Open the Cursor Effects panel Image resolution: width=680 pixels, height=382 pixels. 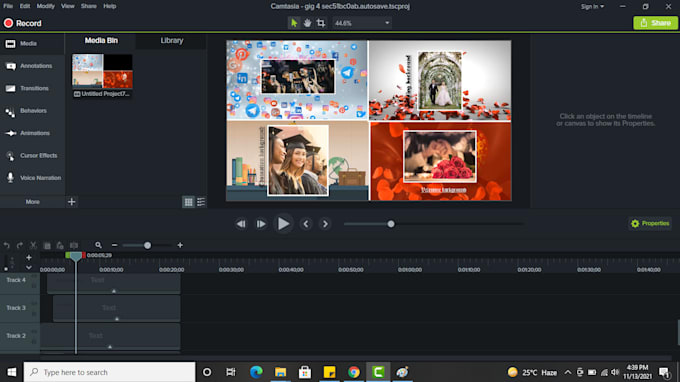[32, 156]
